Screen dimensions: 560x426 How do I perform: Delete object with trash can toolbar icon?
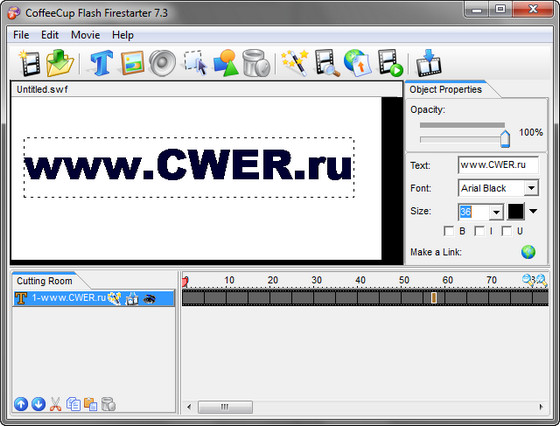(x=256, y=63)
